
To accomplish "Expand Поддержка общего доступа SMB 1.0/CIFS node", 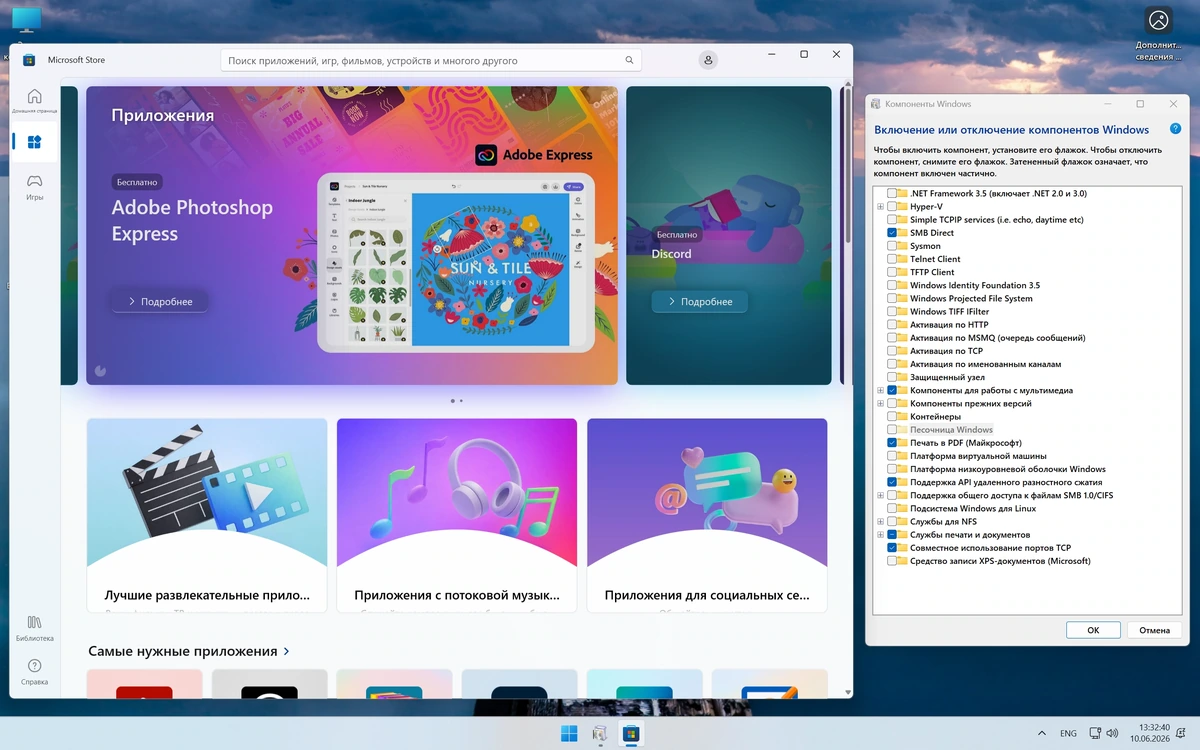I will pos(880,496).
